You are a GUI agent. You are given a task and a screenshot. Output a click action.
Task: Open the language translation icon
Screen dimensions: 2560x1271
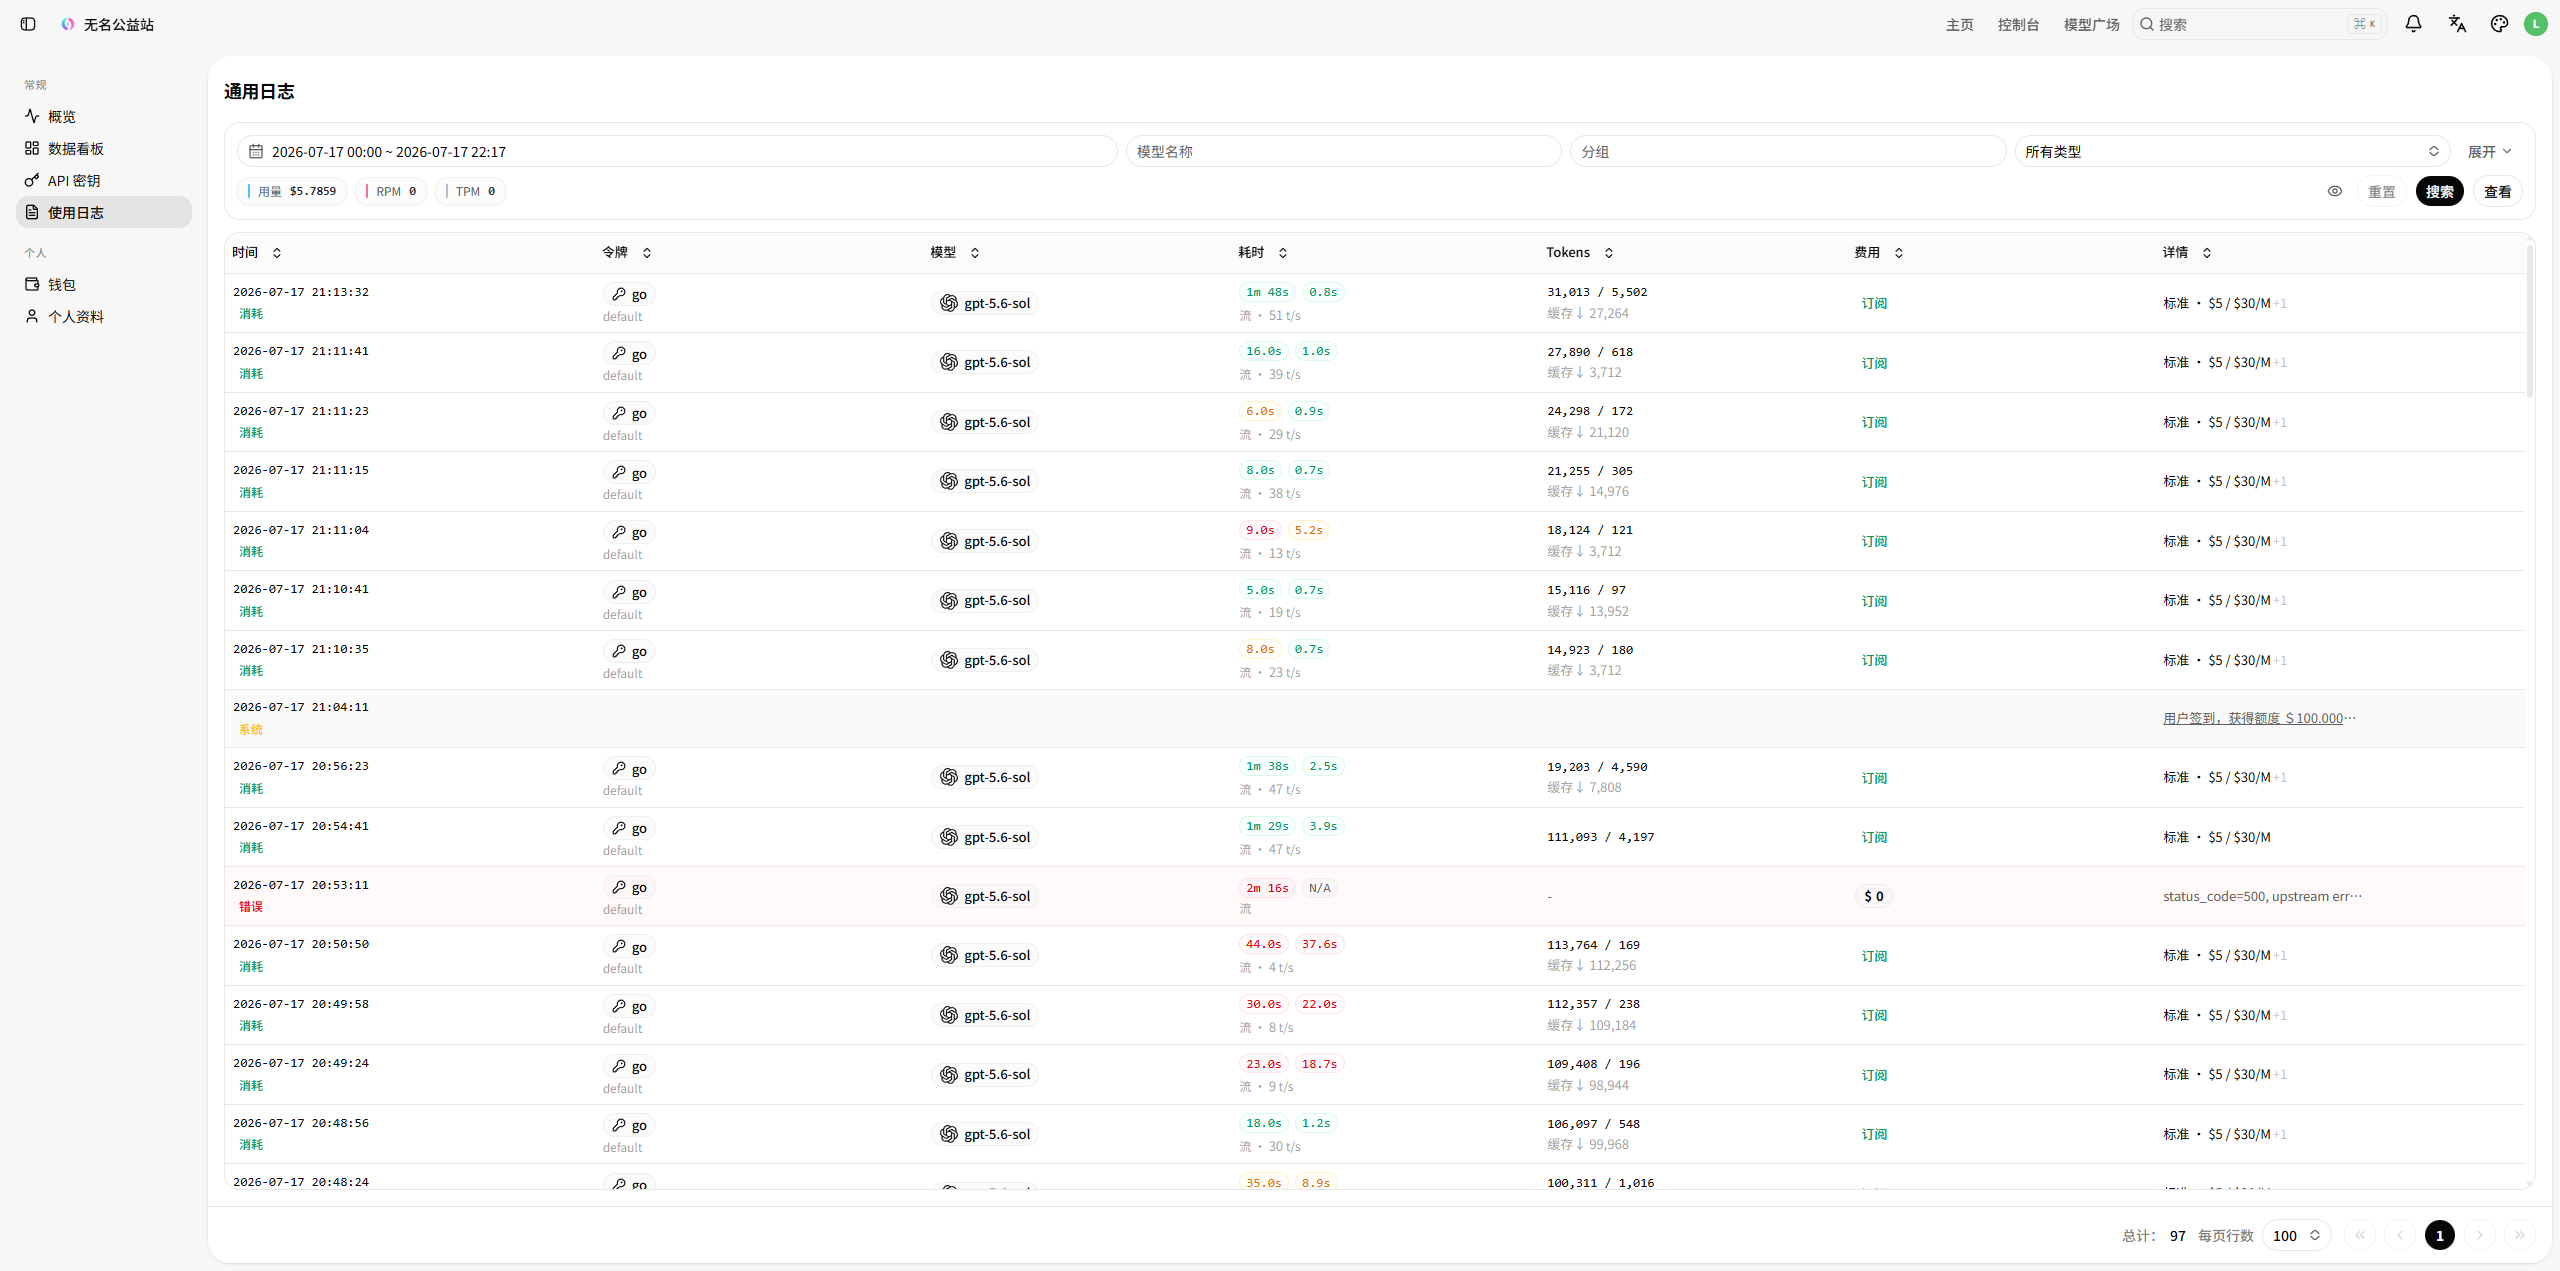tap(2457, 24)
